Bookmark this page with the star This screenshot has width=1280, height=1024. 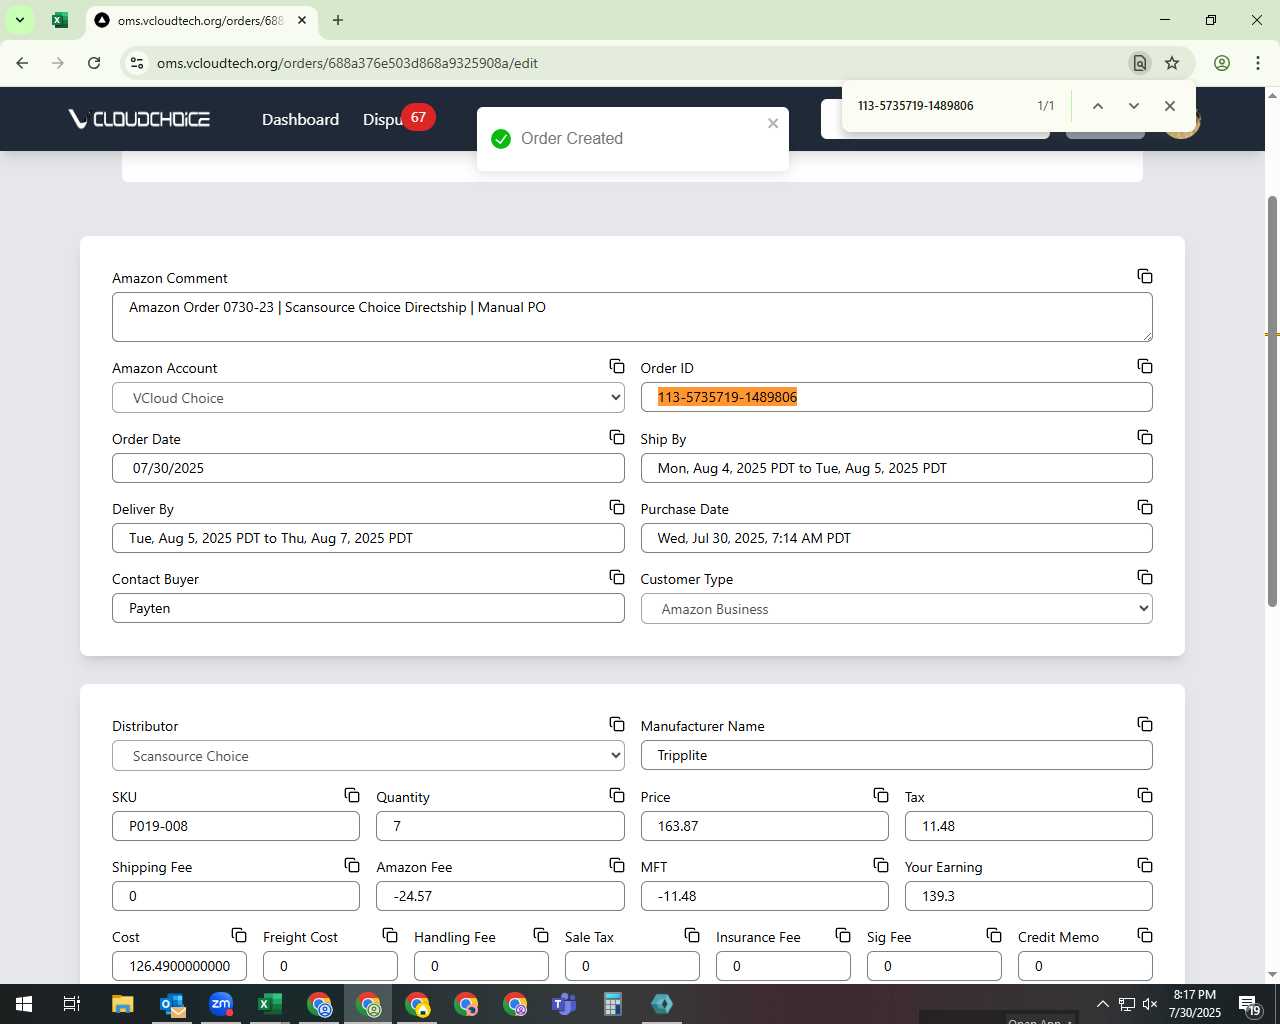pyautogui.click(x=1172, y=63)
